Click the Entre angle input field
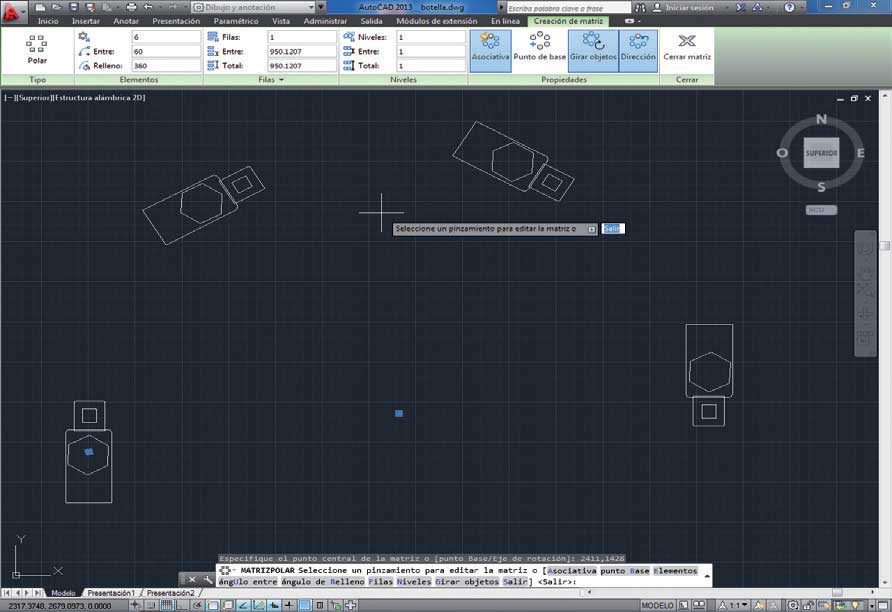Image resolution: width=892 pixels, height=612 pixels. pos(166,51)
